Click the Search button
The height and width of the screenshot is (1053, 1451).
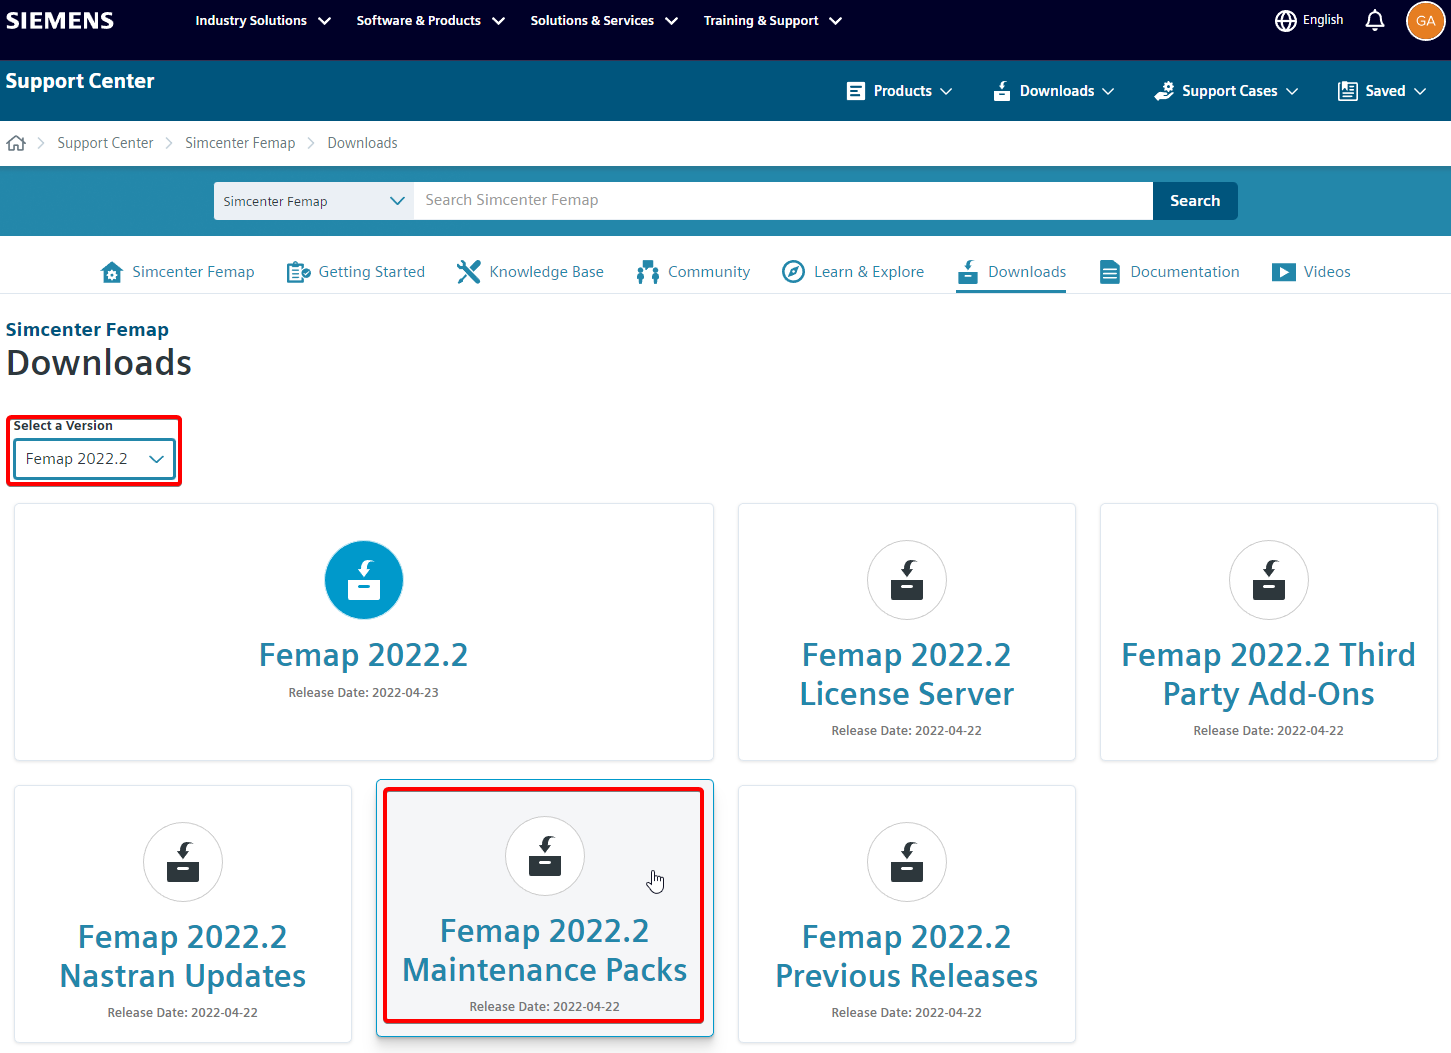[1195, 201]
